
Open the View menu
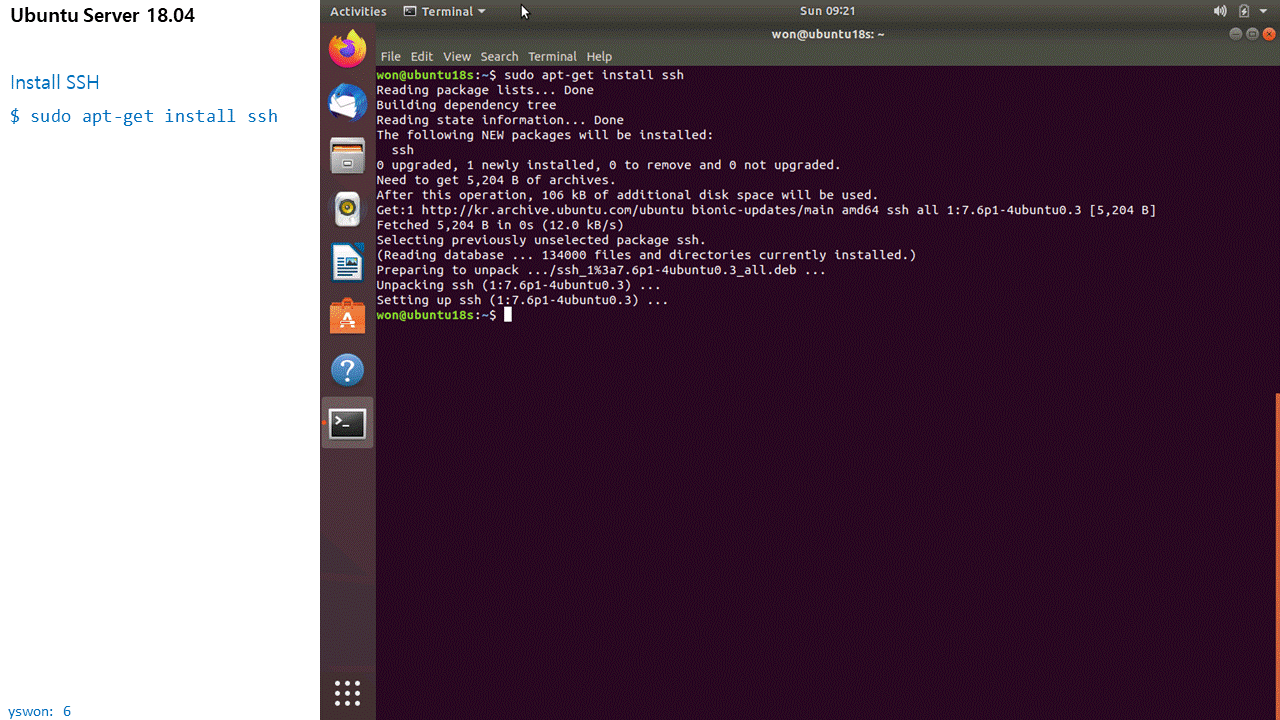pos(457,57)
